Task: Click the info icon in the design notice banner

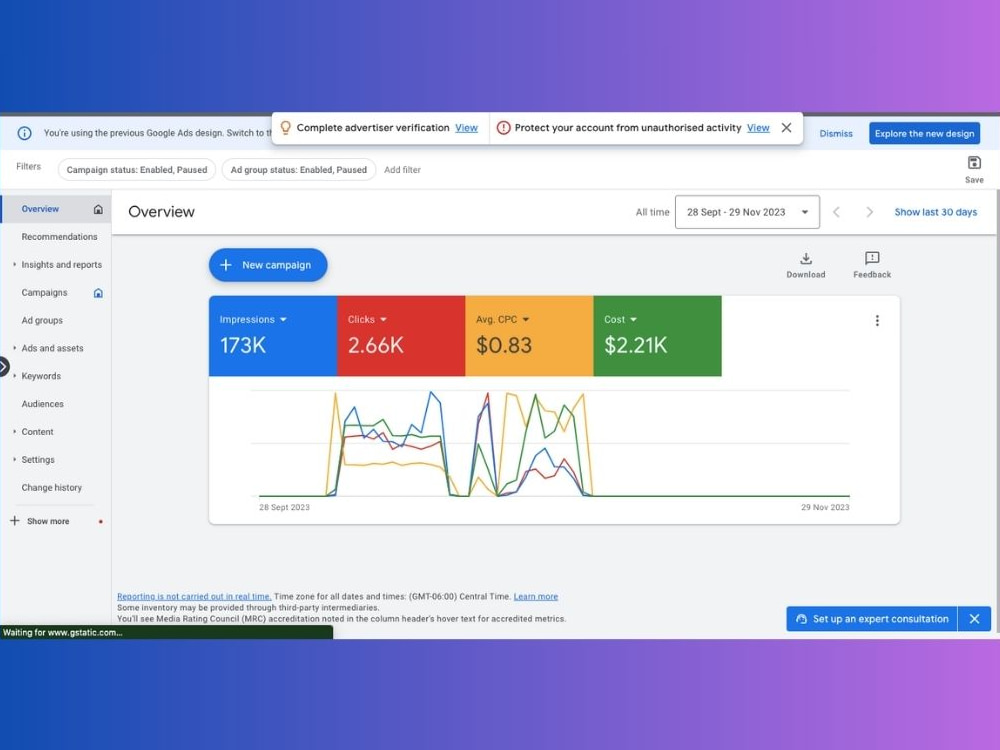Action: (x=24, y=133)
